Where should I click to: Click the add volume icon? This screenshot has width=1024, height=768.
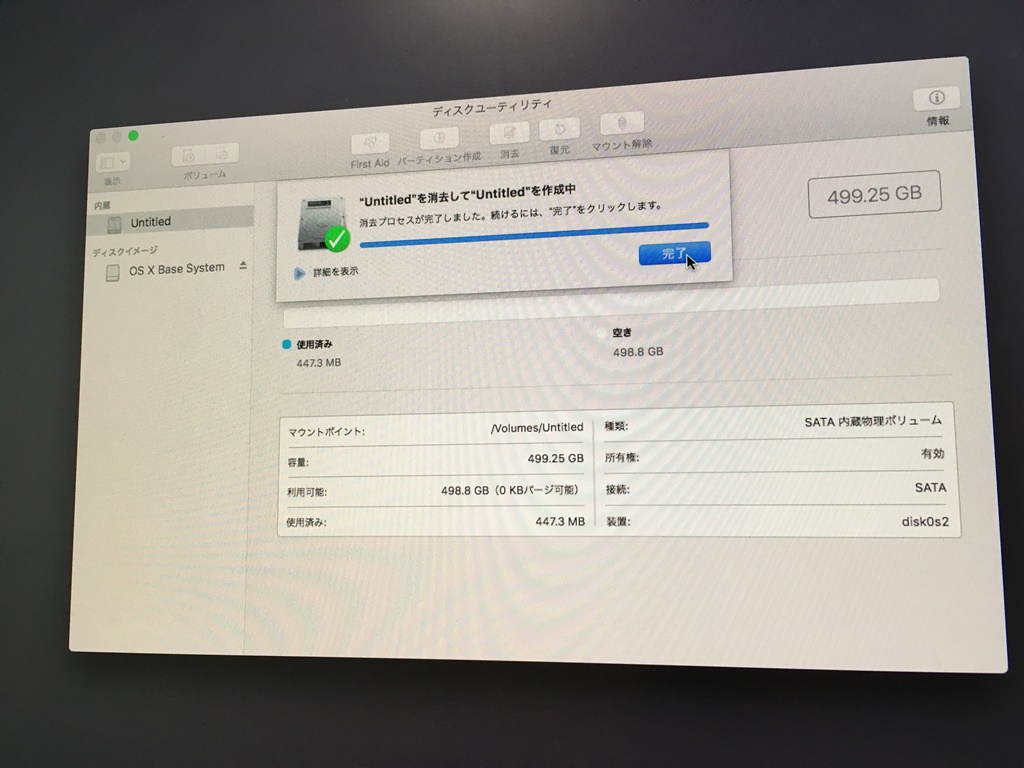click(189, 156)
